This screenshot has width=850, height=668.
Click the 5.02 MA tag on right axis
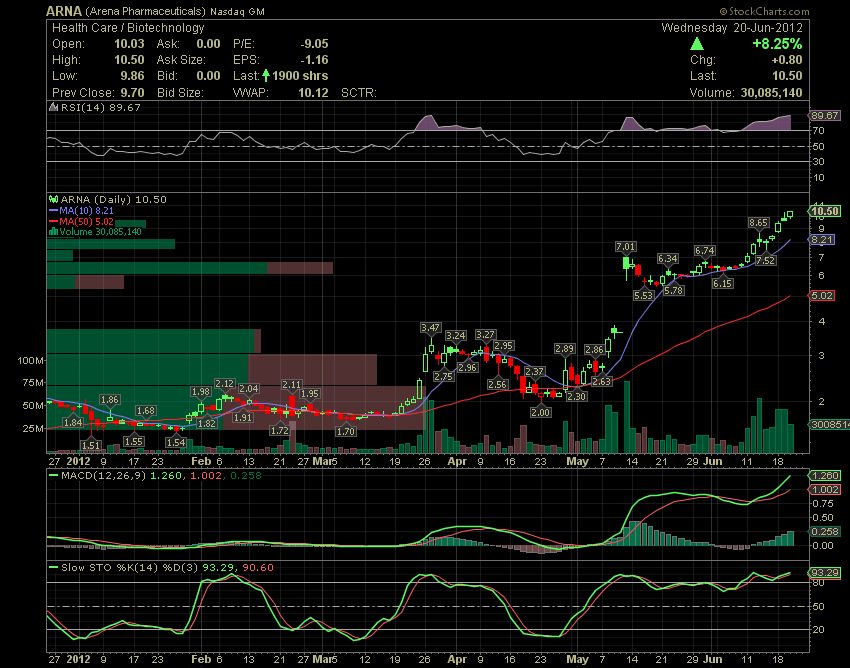[822, 296]
